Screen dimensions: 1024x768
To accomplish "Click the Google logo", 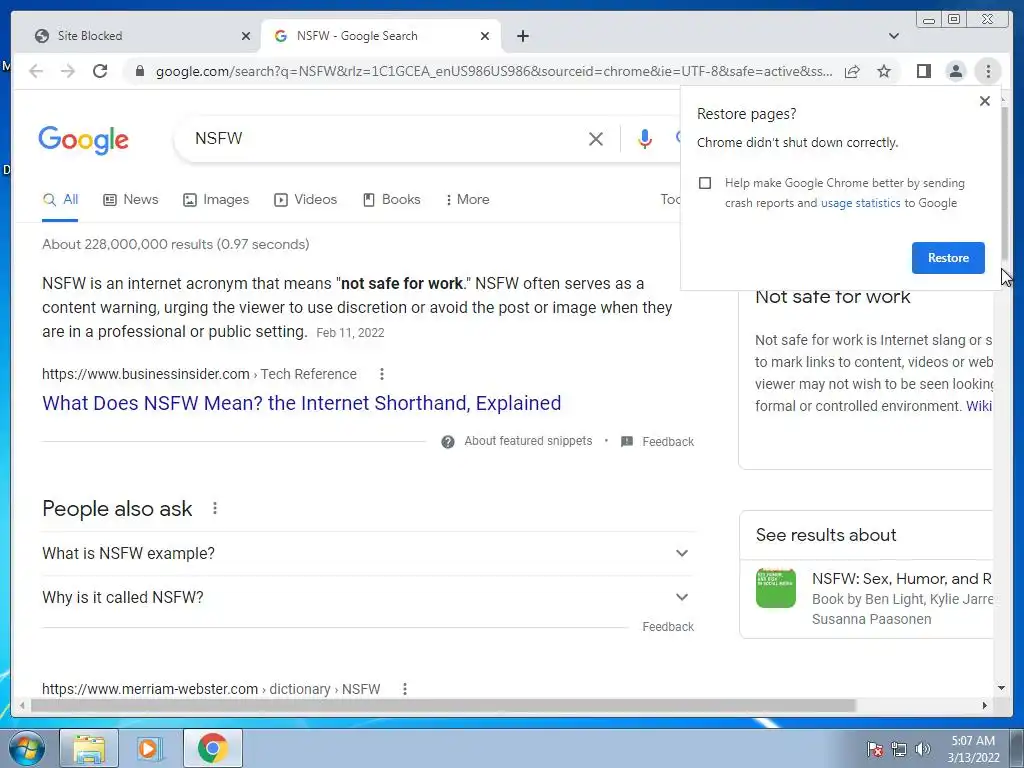I will tap(84, 140).
